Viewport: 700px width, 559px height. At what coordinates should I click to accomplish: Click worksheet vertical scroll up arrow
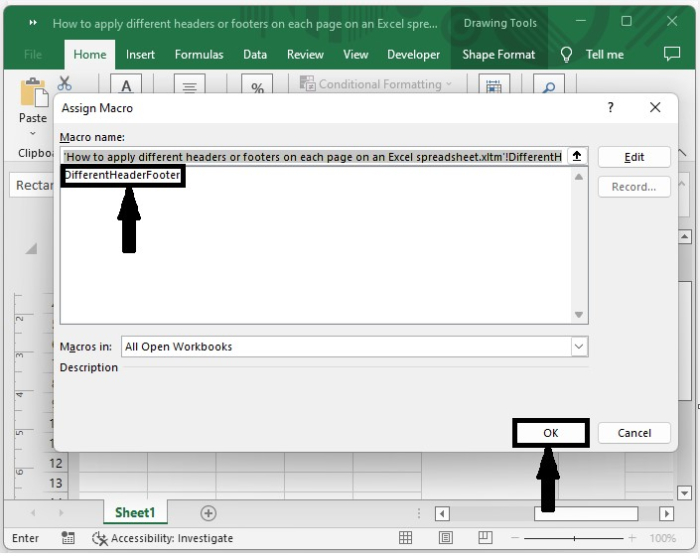[684, 237]
